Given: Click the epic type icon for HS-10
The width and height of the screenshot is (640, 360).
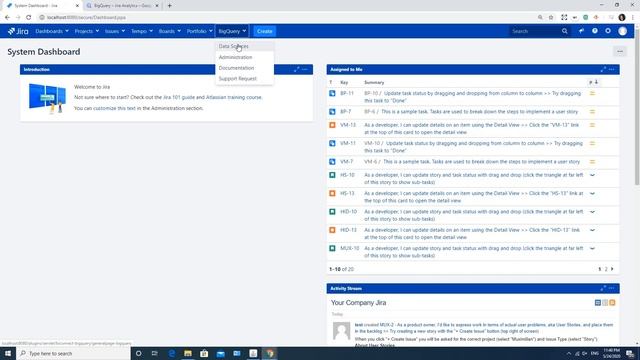Looking at the screenshot, I should [332, 175].
